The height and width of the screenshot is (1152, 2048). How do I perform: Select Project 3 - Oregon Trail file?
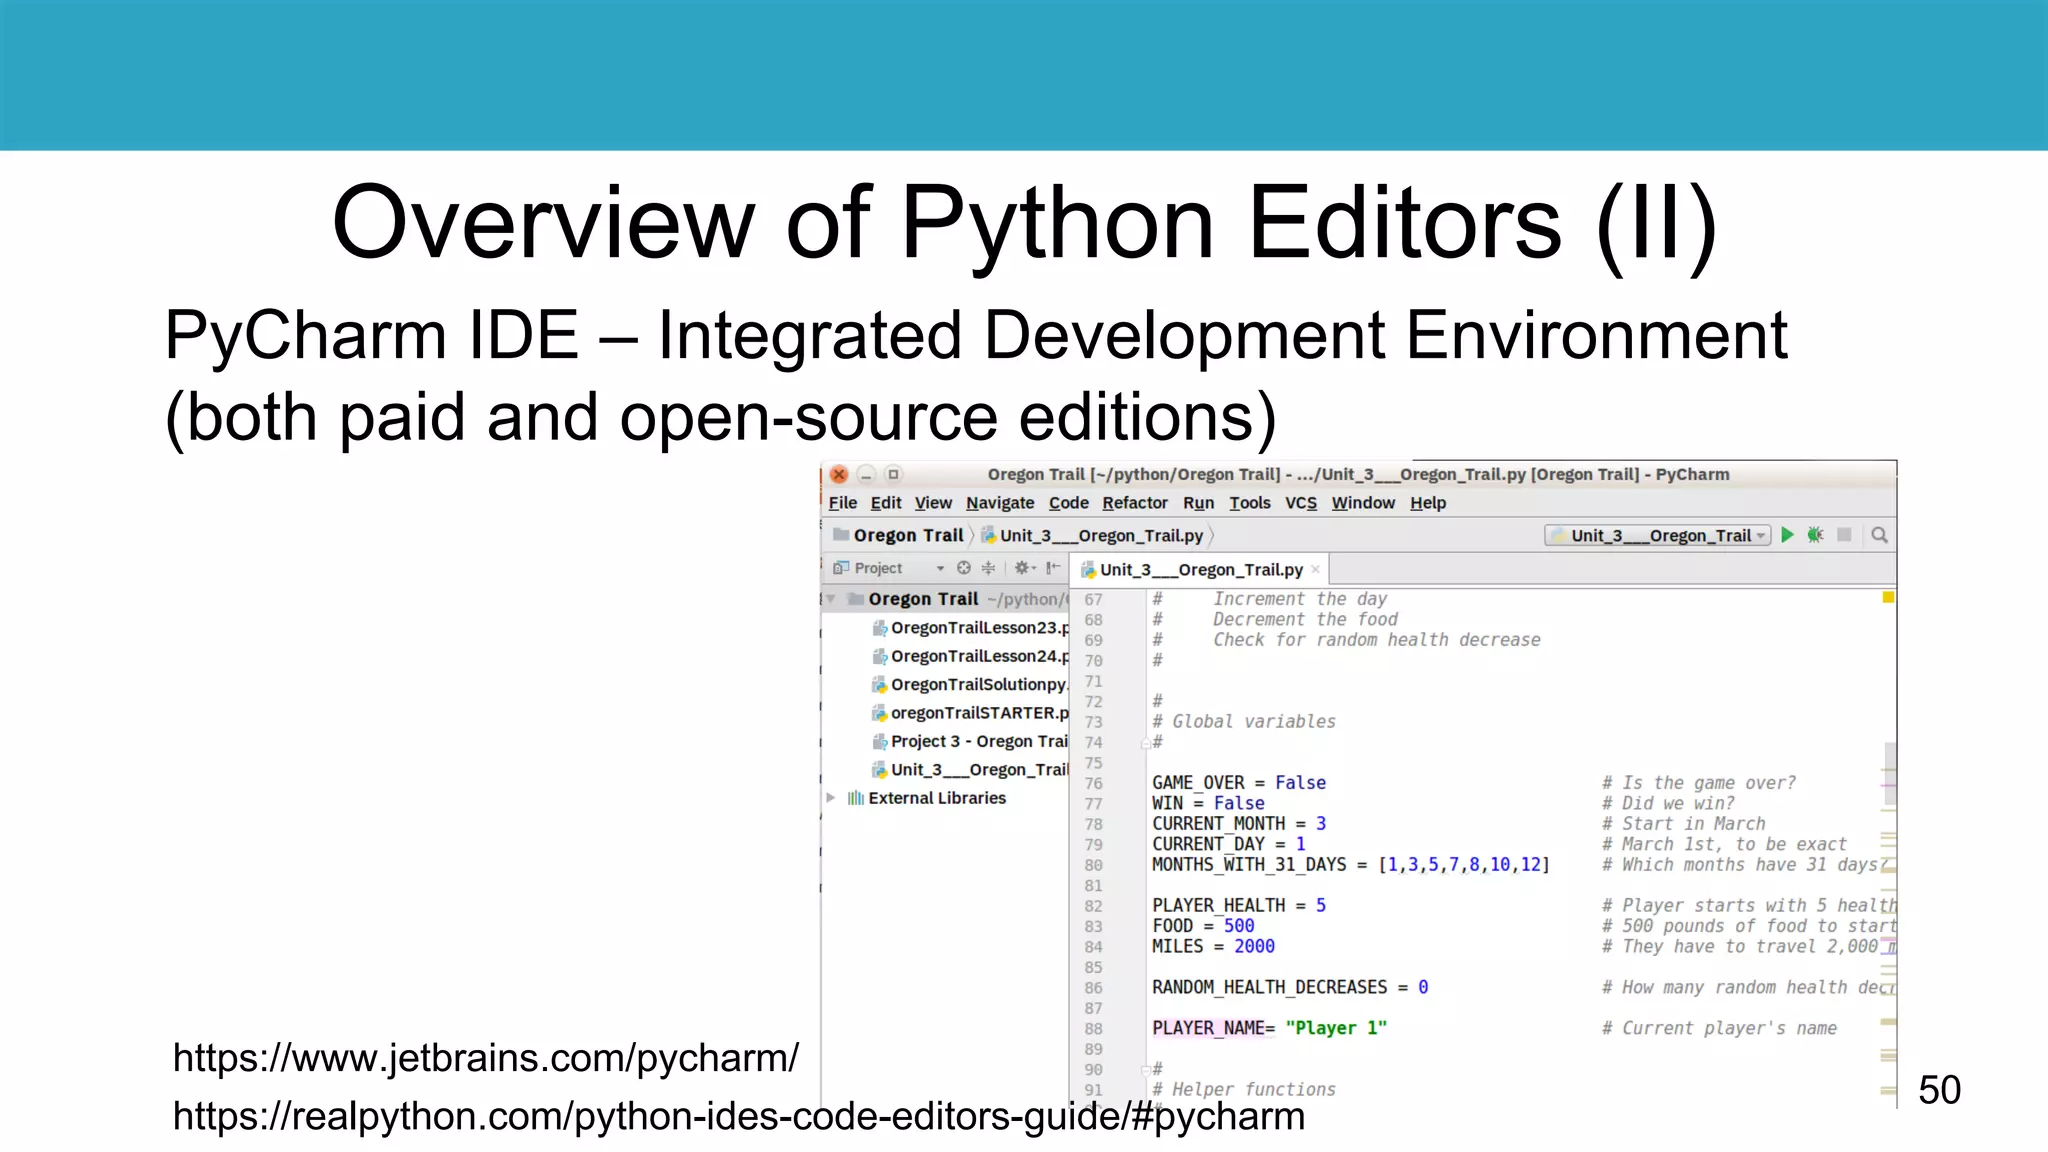click(969, 741)
